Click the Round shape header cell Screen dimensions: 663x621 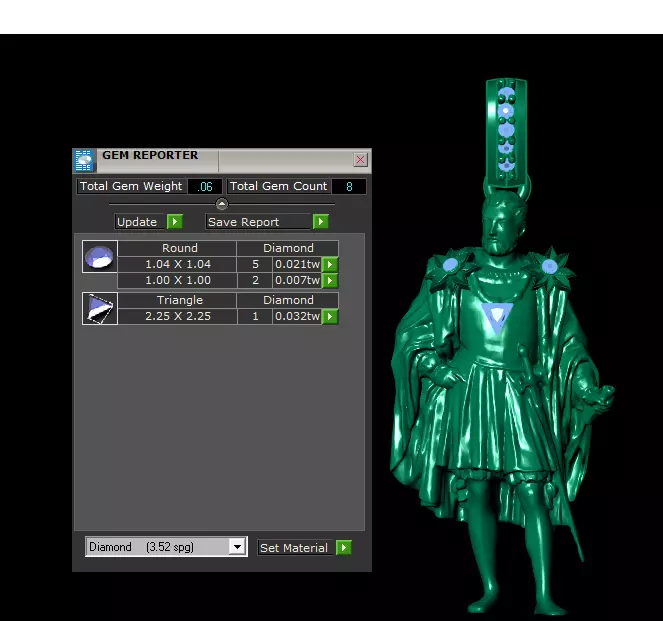click(x=178, y=248)
